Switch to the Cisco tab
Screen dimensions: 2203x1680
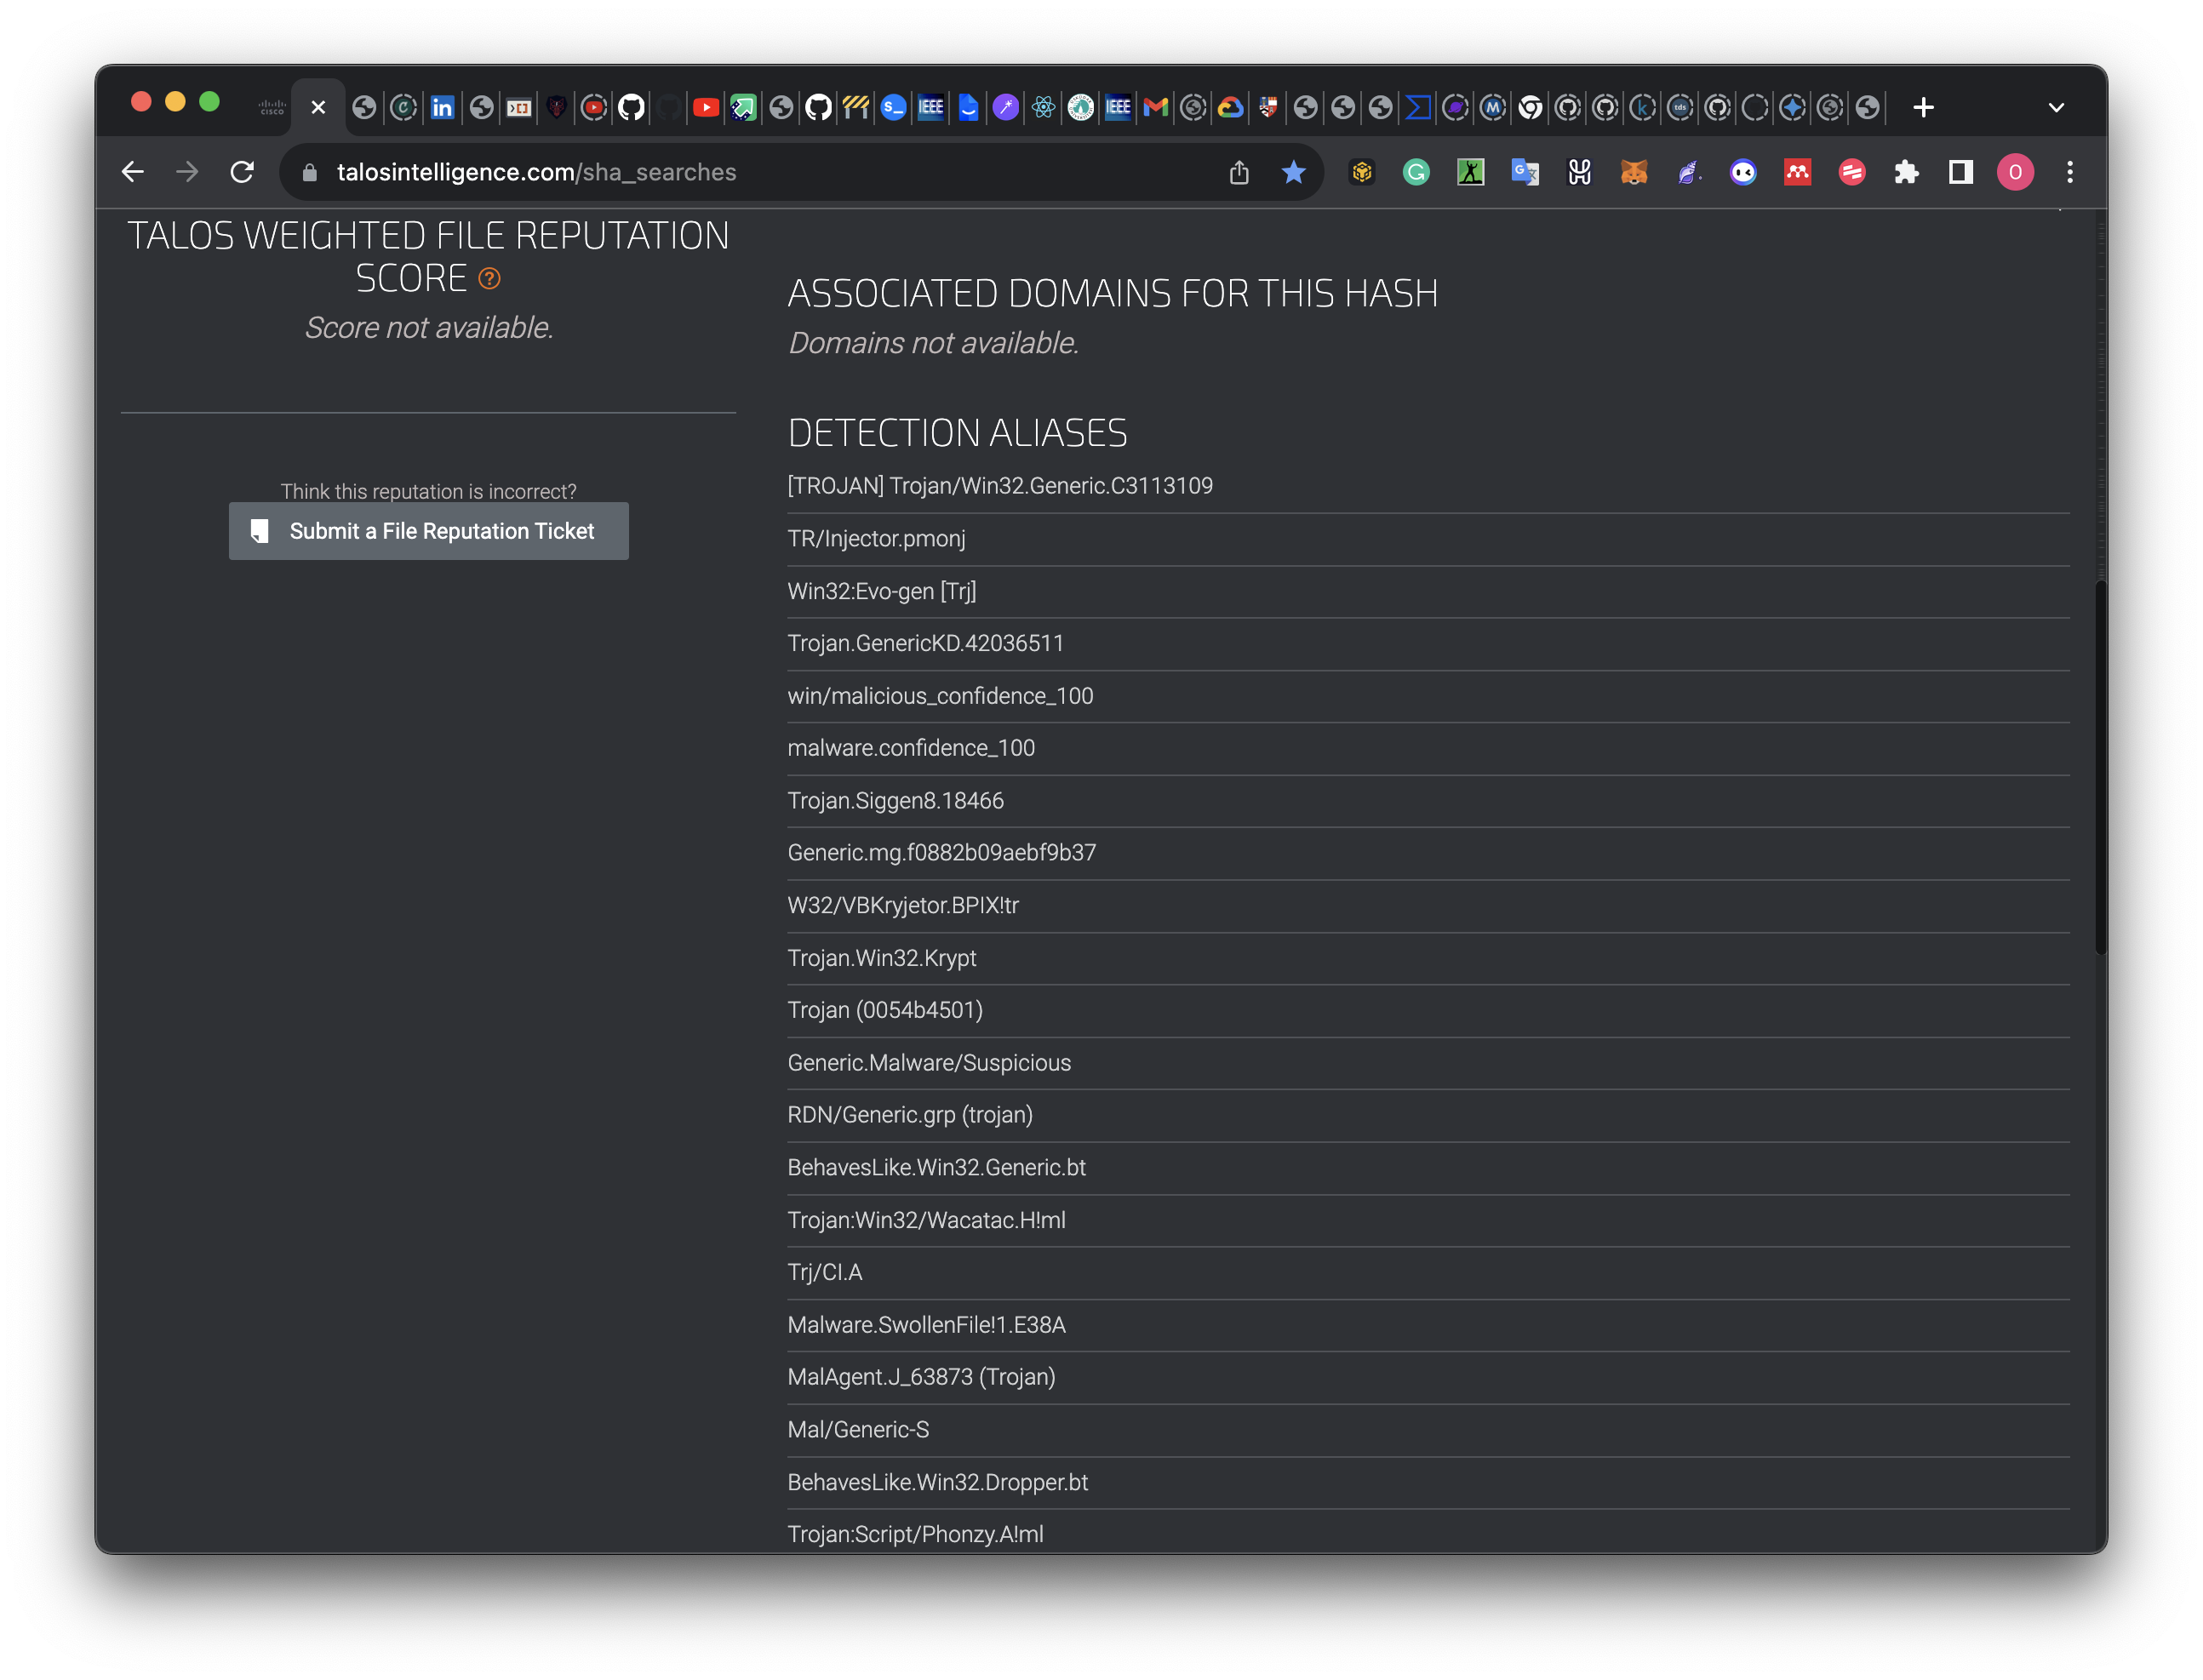point(272,107)
